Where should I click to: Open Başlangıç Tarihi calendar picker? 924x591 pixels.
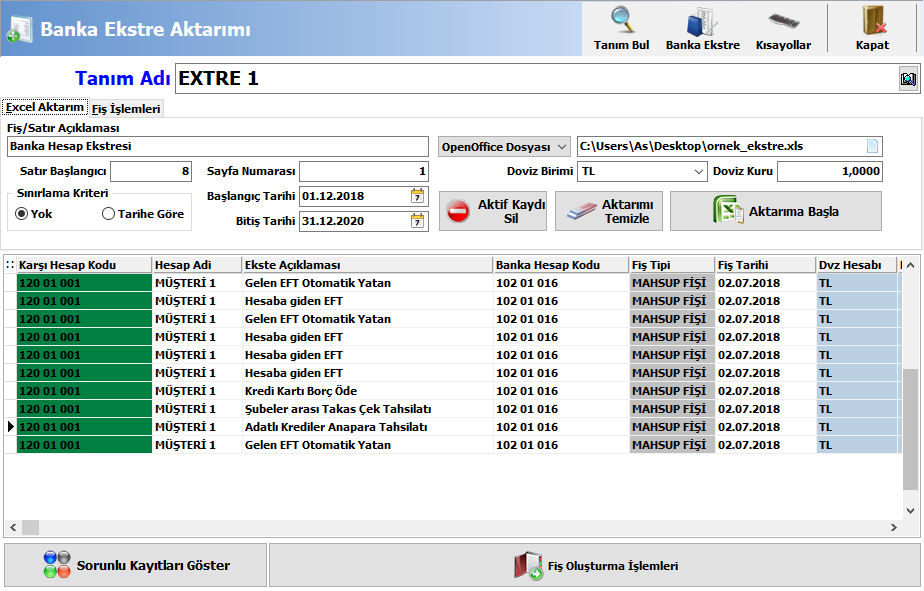pos(417,196)
